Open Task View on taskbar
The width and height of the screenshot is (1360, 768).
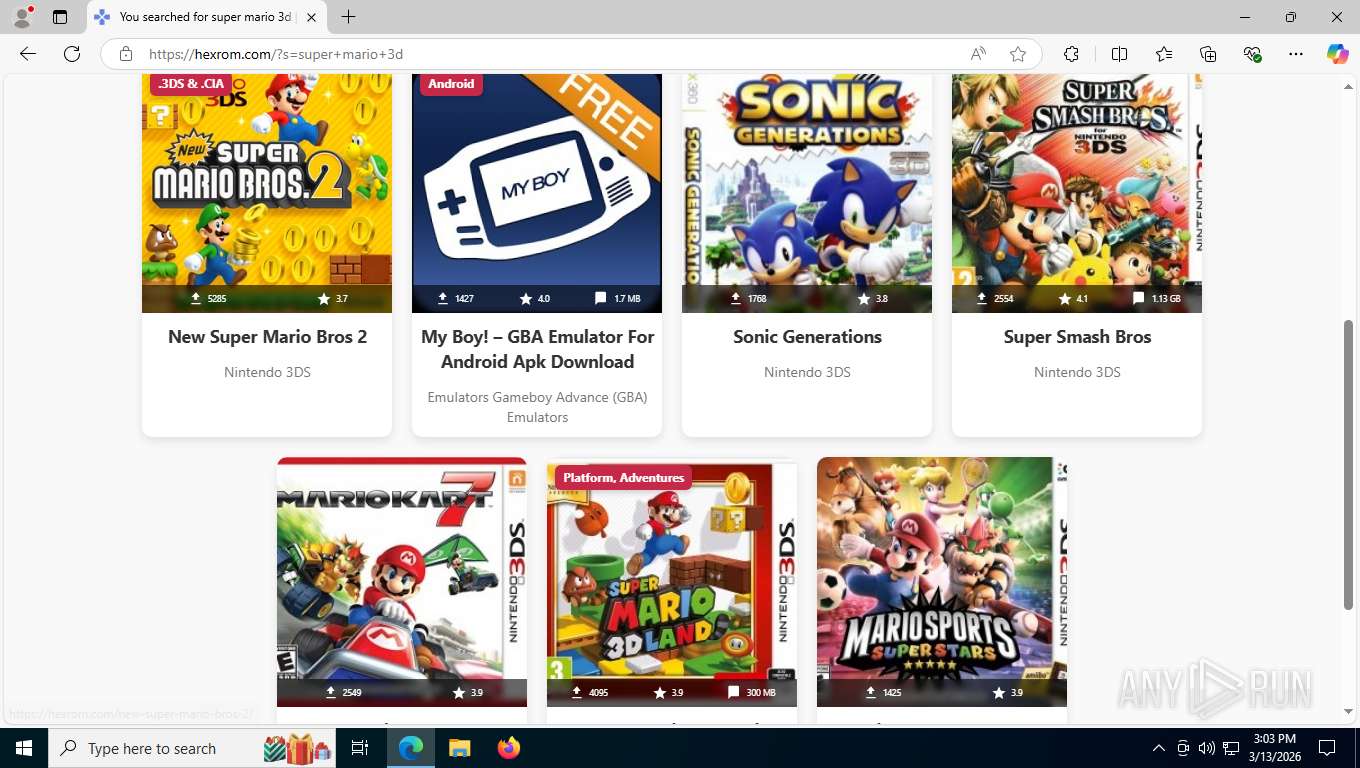(x=360, y=748)
